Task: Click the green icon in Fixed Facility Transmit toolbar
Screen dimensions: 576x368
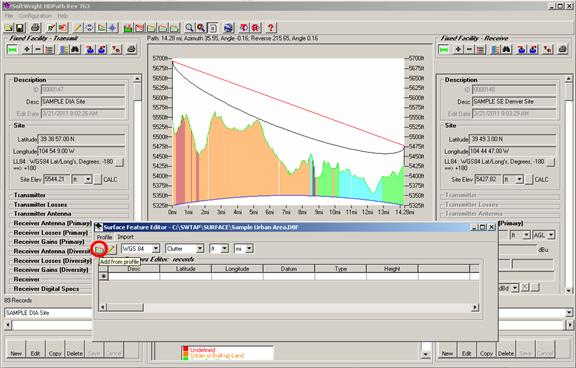Action: [x=12, y=49]
